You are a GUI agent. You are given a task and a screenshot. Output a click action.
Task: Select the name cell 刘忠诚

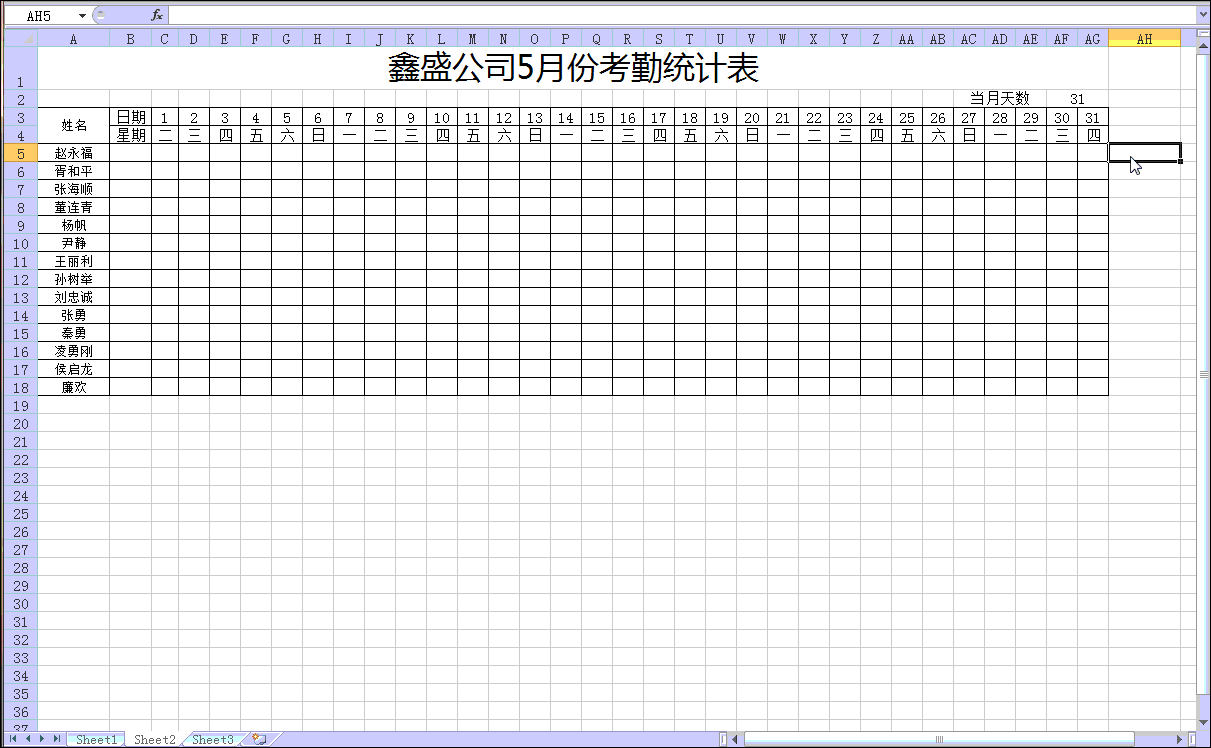point(74,297)
